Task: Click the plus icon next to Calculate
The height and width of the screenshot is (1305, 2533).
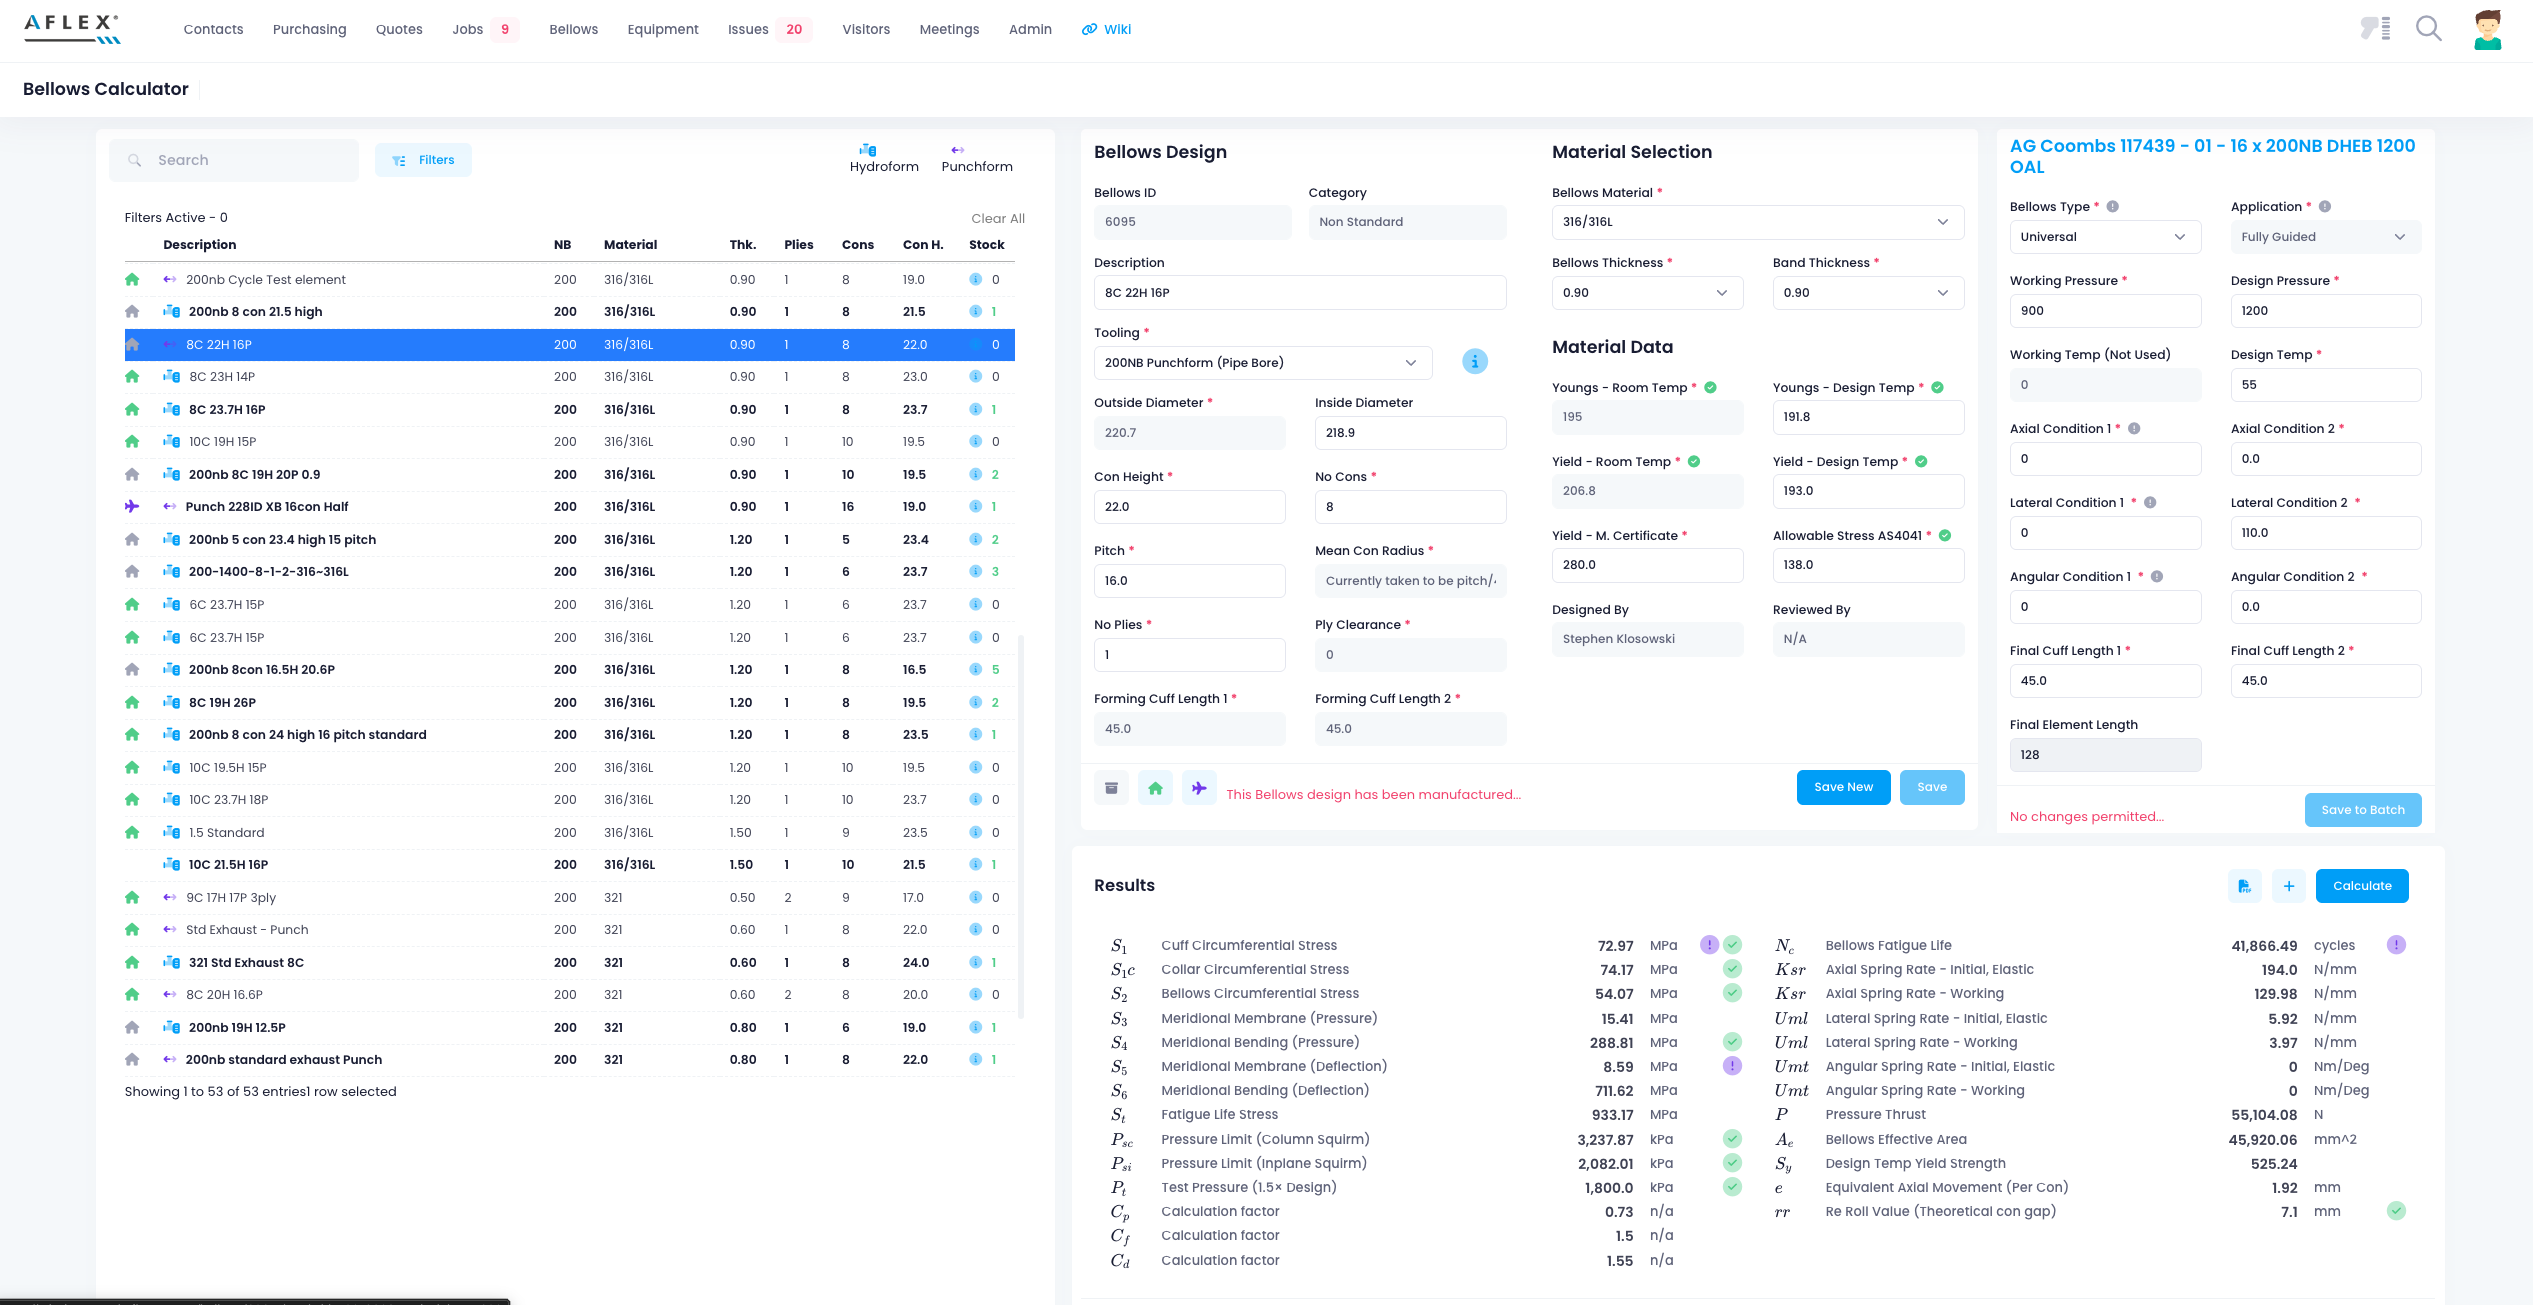Action: pos(2289,886)
